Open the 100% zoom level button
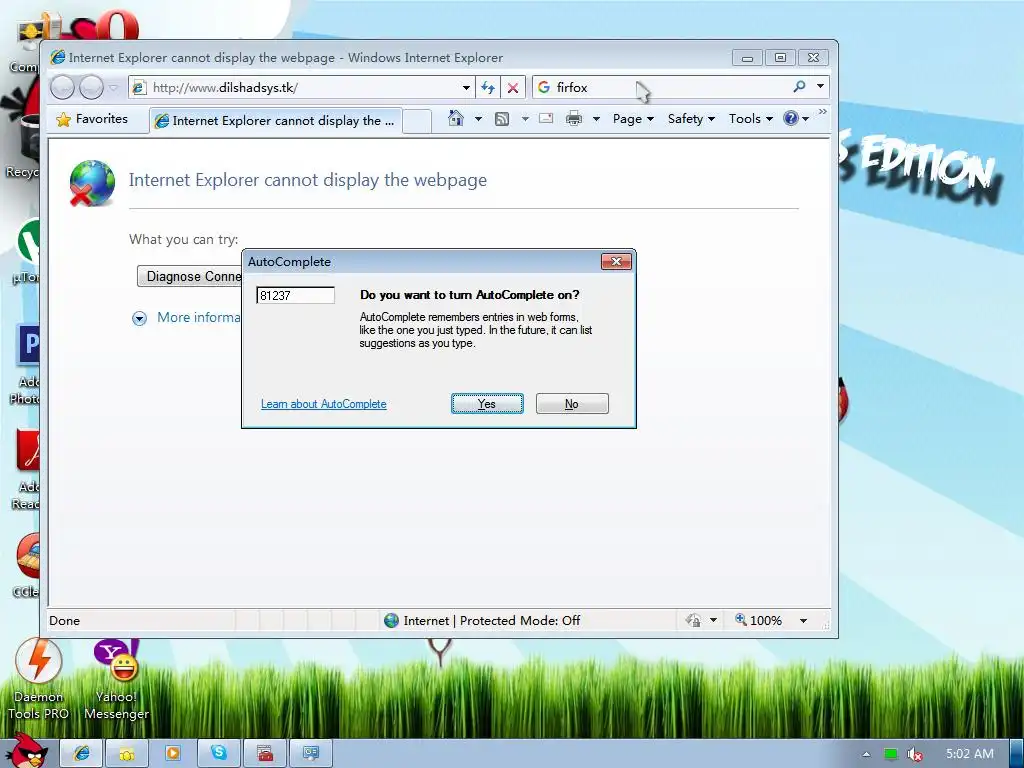Image resolution: width=1024 pixels, height=768 pixels. pos(758,620)
